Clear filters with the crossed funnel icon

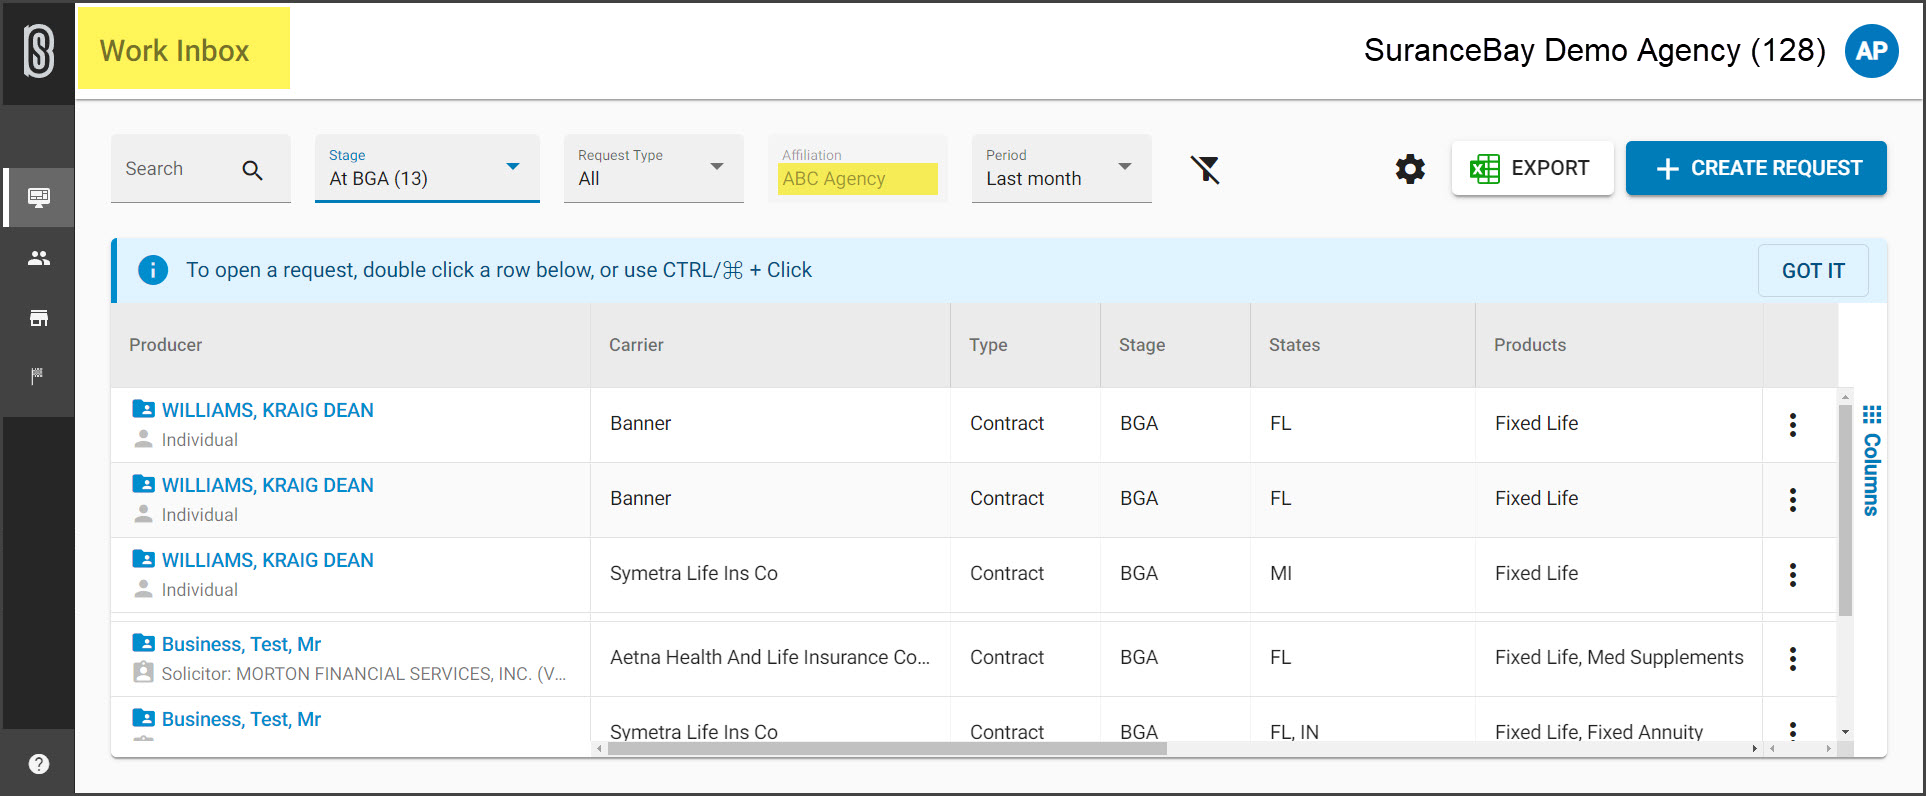(x=1206, y=169)
